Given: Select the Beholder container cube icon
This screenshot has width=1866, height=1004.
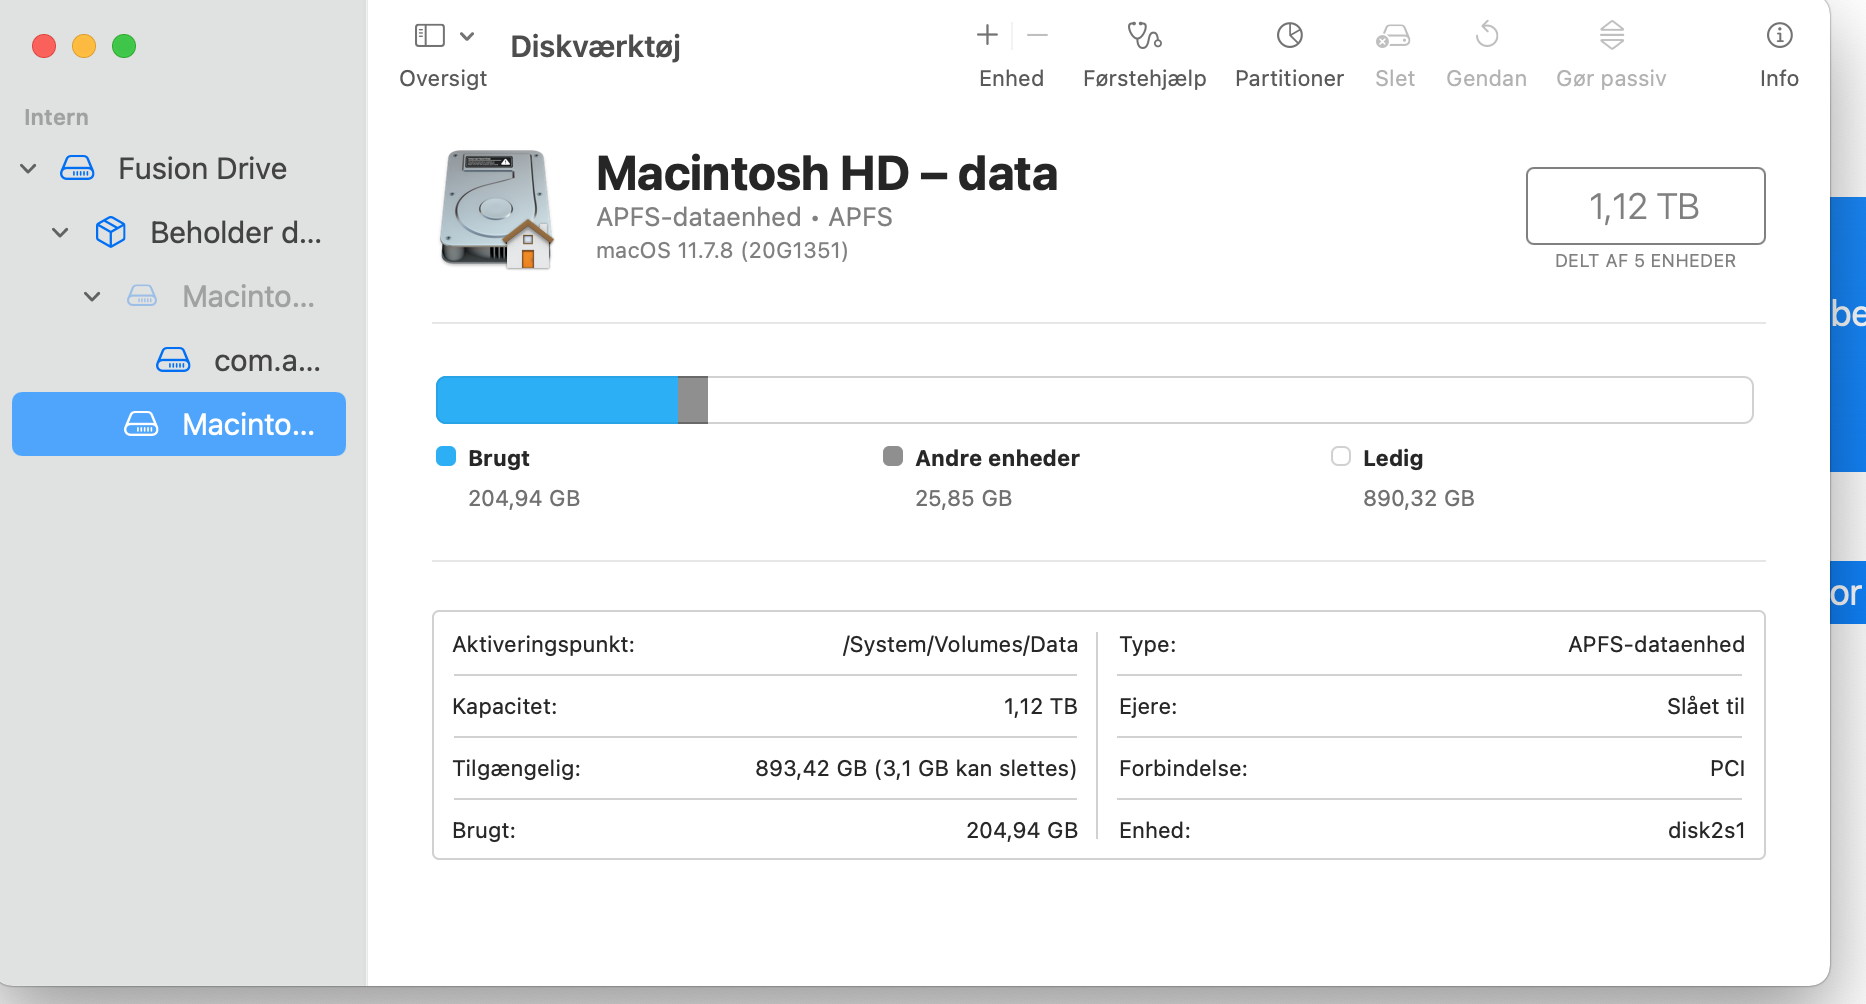Looking at the screenshot, I should coord(110,232).
